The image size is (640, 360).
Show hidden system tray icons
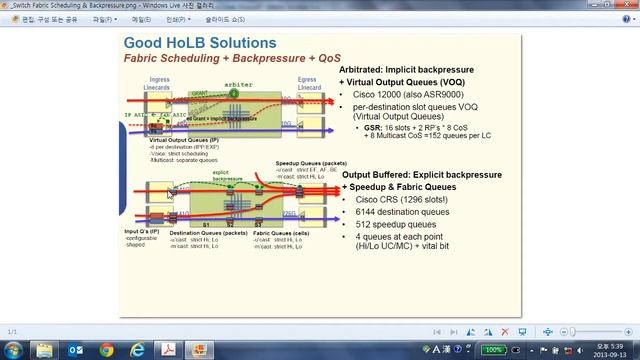531,350
